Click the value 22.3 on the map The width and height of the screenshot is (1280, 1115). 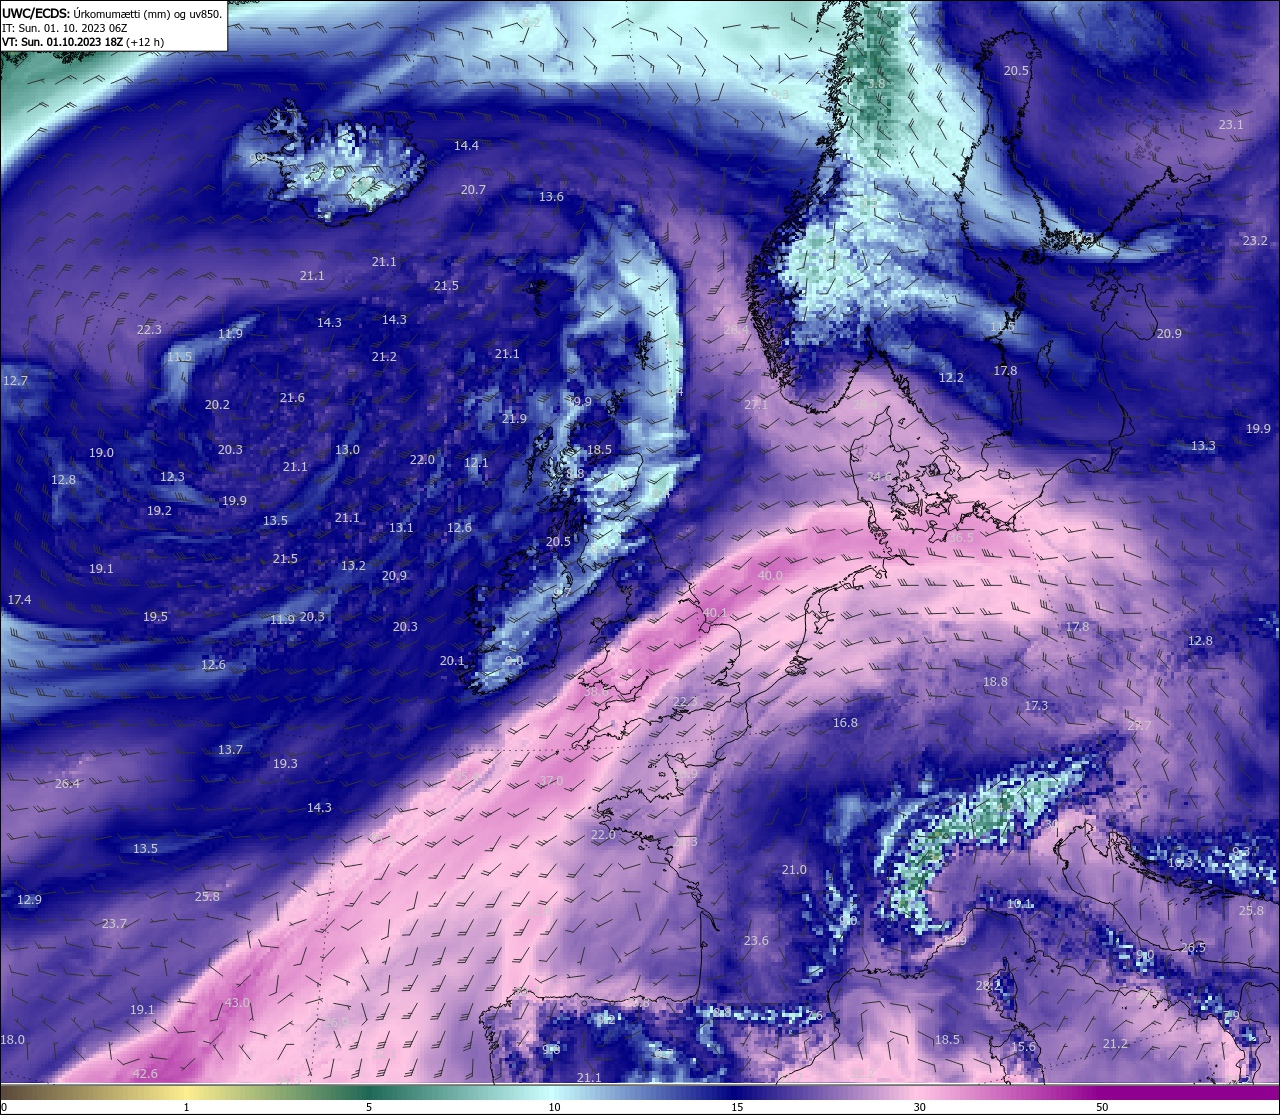pyautogui.click(x=149, y=330)
